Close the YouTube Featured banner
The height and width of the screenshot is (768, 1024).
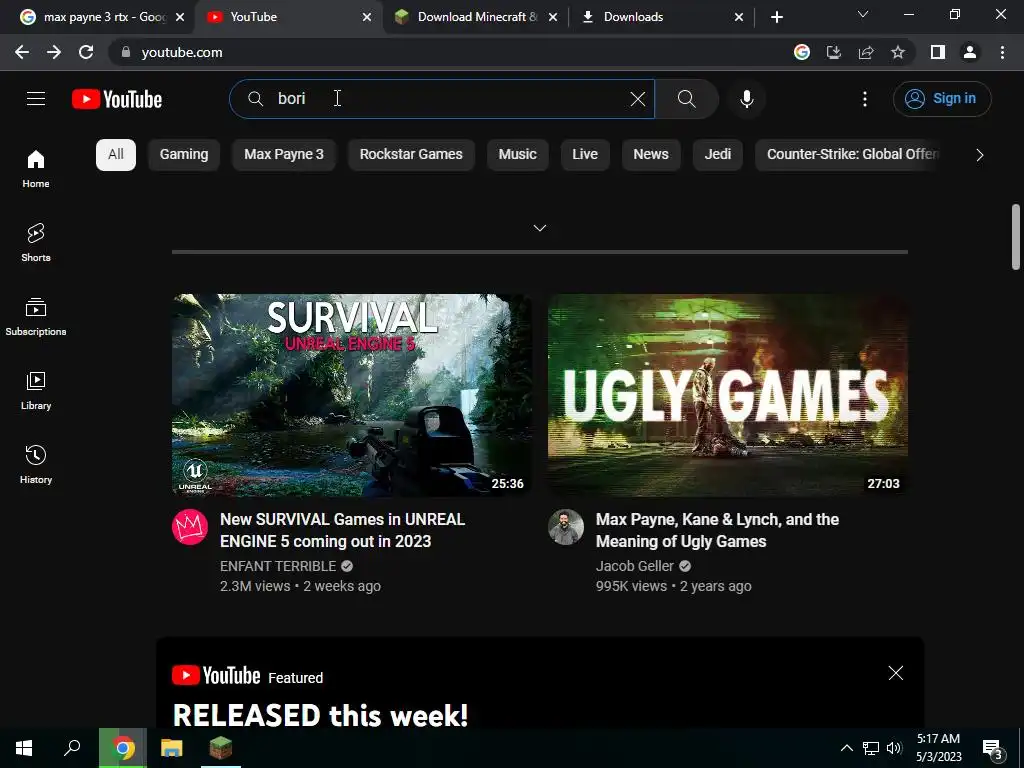click(895, 673)
